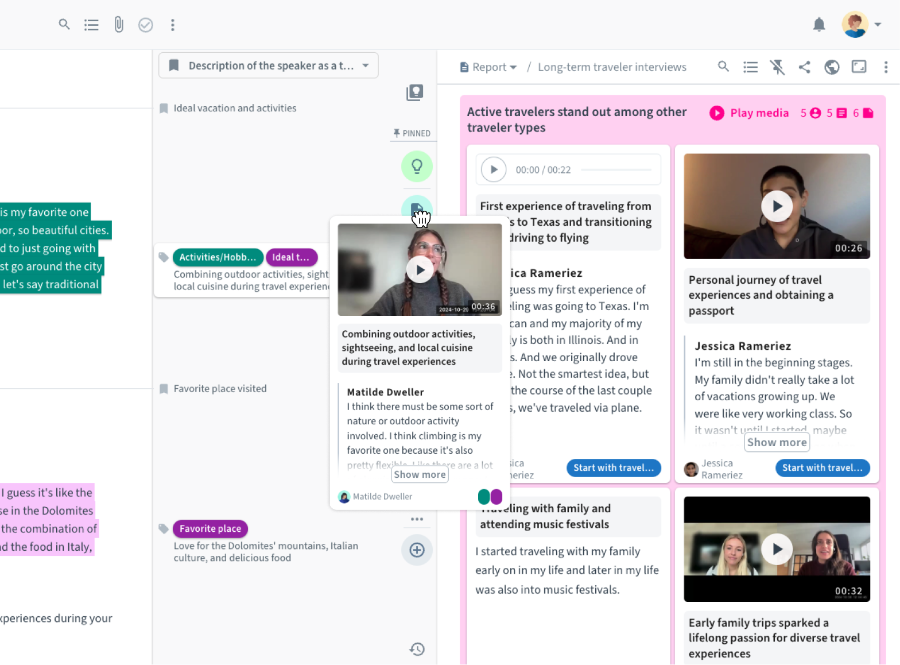Select the Favorite place tag

tap(210, 528)
